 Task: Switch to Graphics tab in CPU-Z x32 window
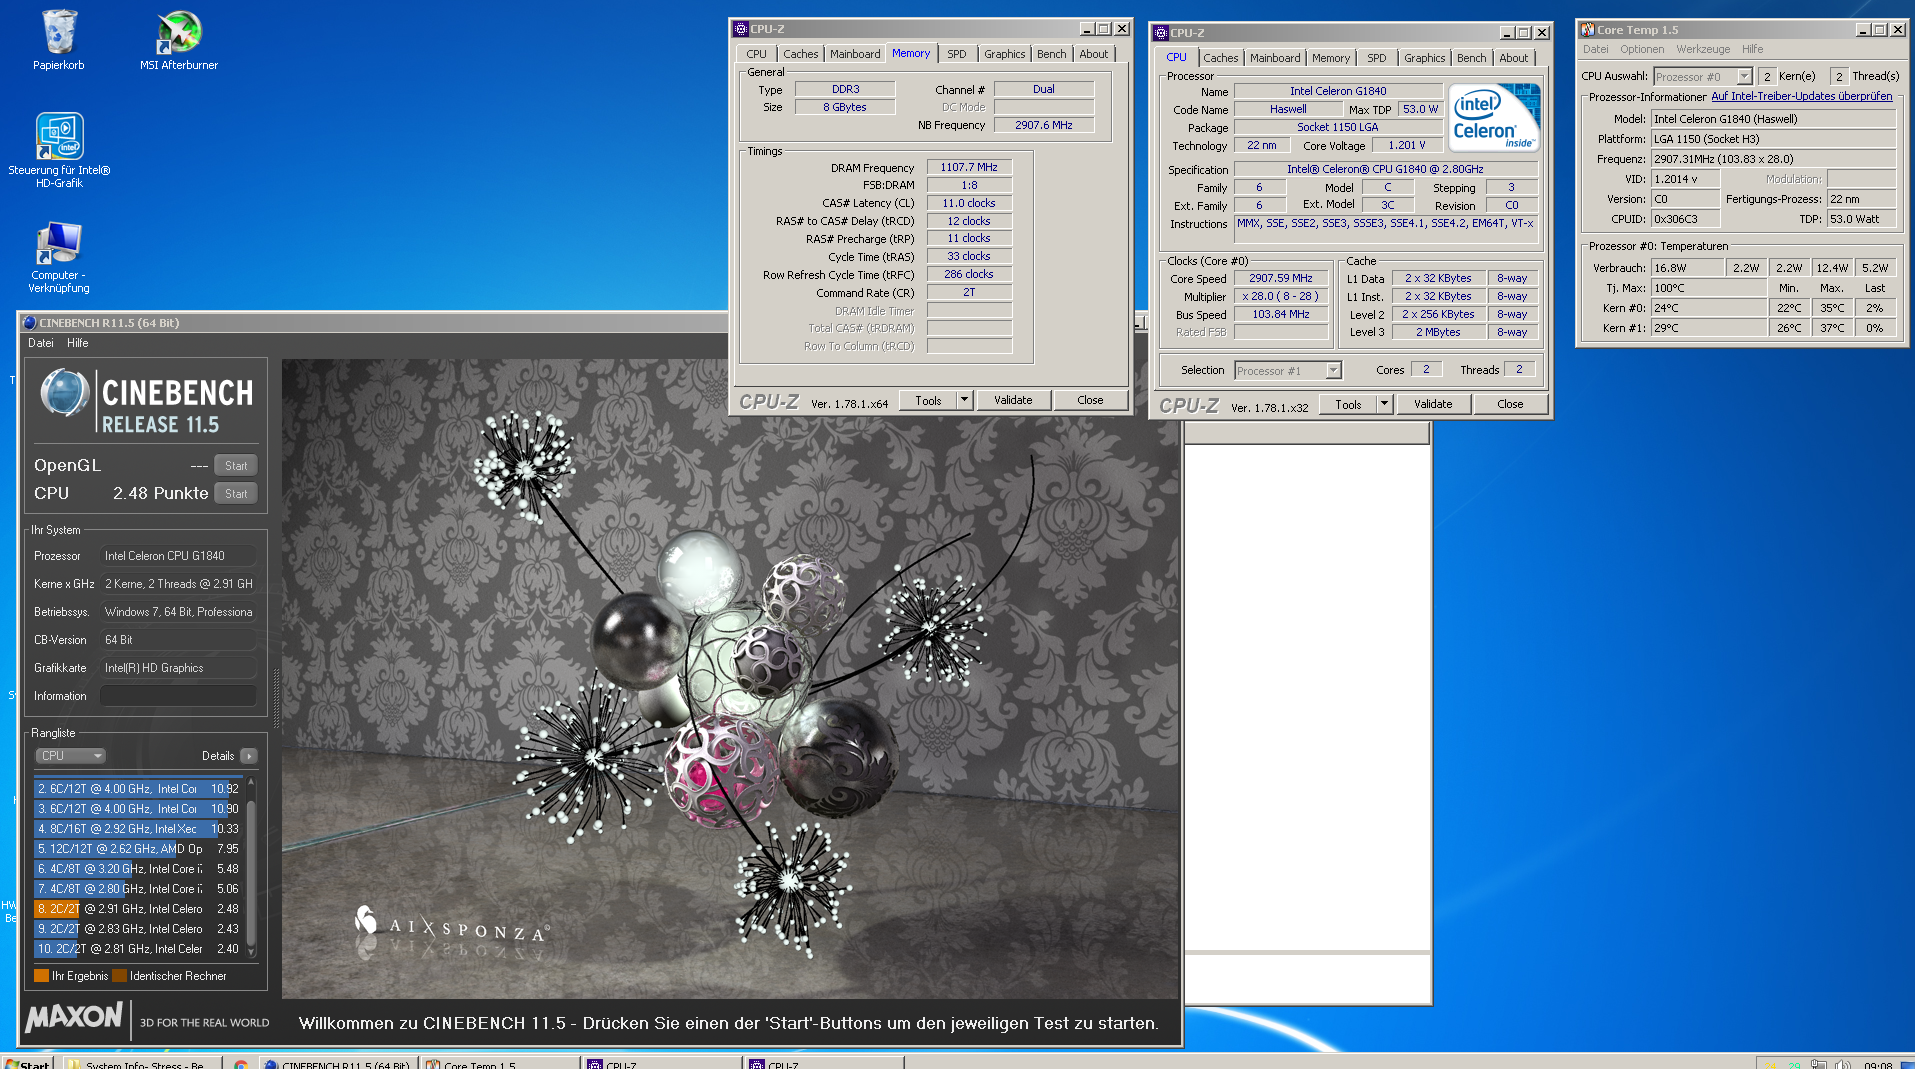coord(1424,58)
